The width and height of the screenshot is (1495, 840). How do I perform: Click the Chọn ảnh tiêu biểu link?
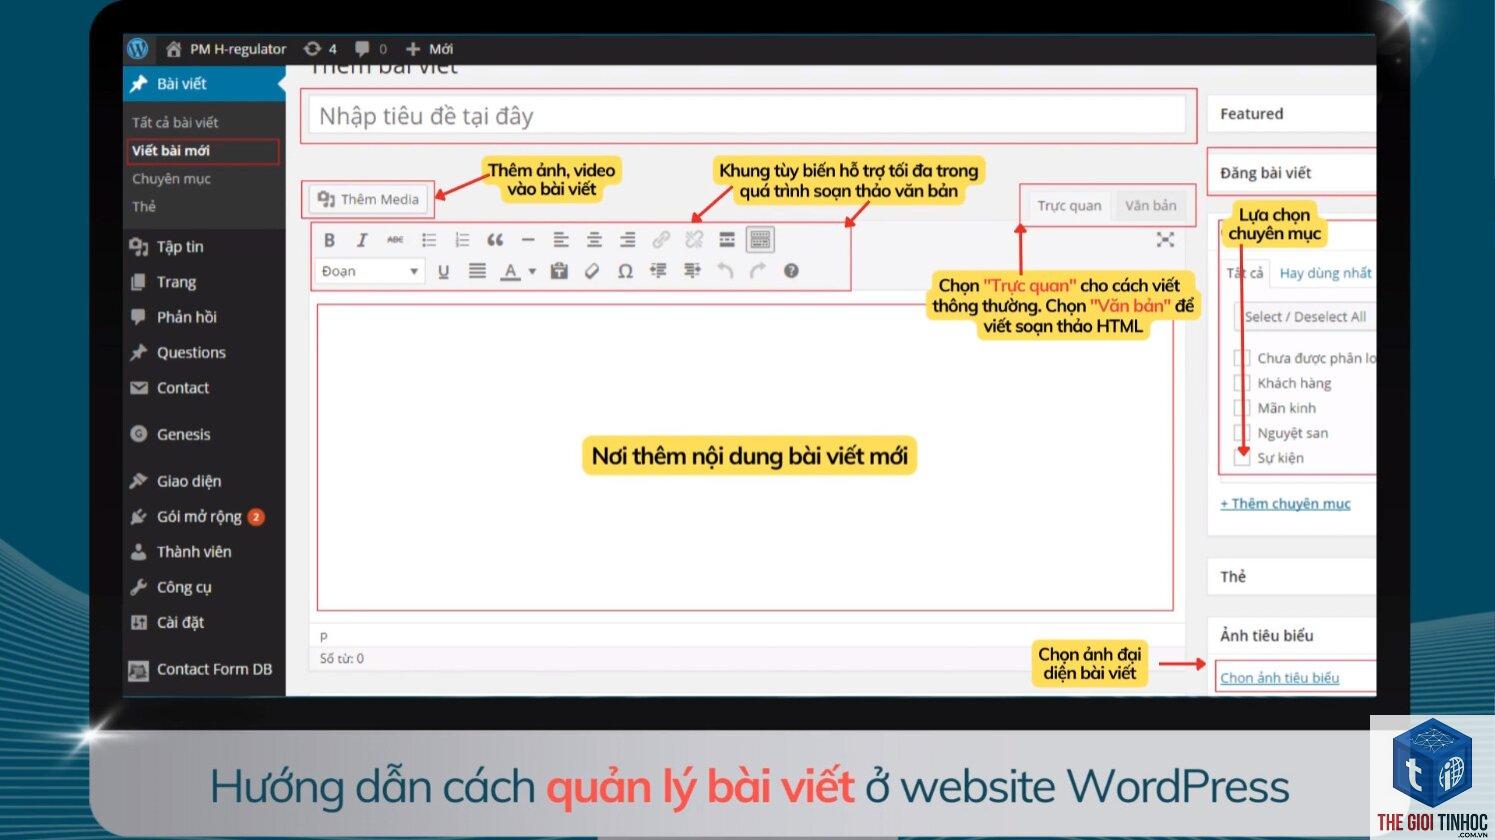coord(1279,678)
